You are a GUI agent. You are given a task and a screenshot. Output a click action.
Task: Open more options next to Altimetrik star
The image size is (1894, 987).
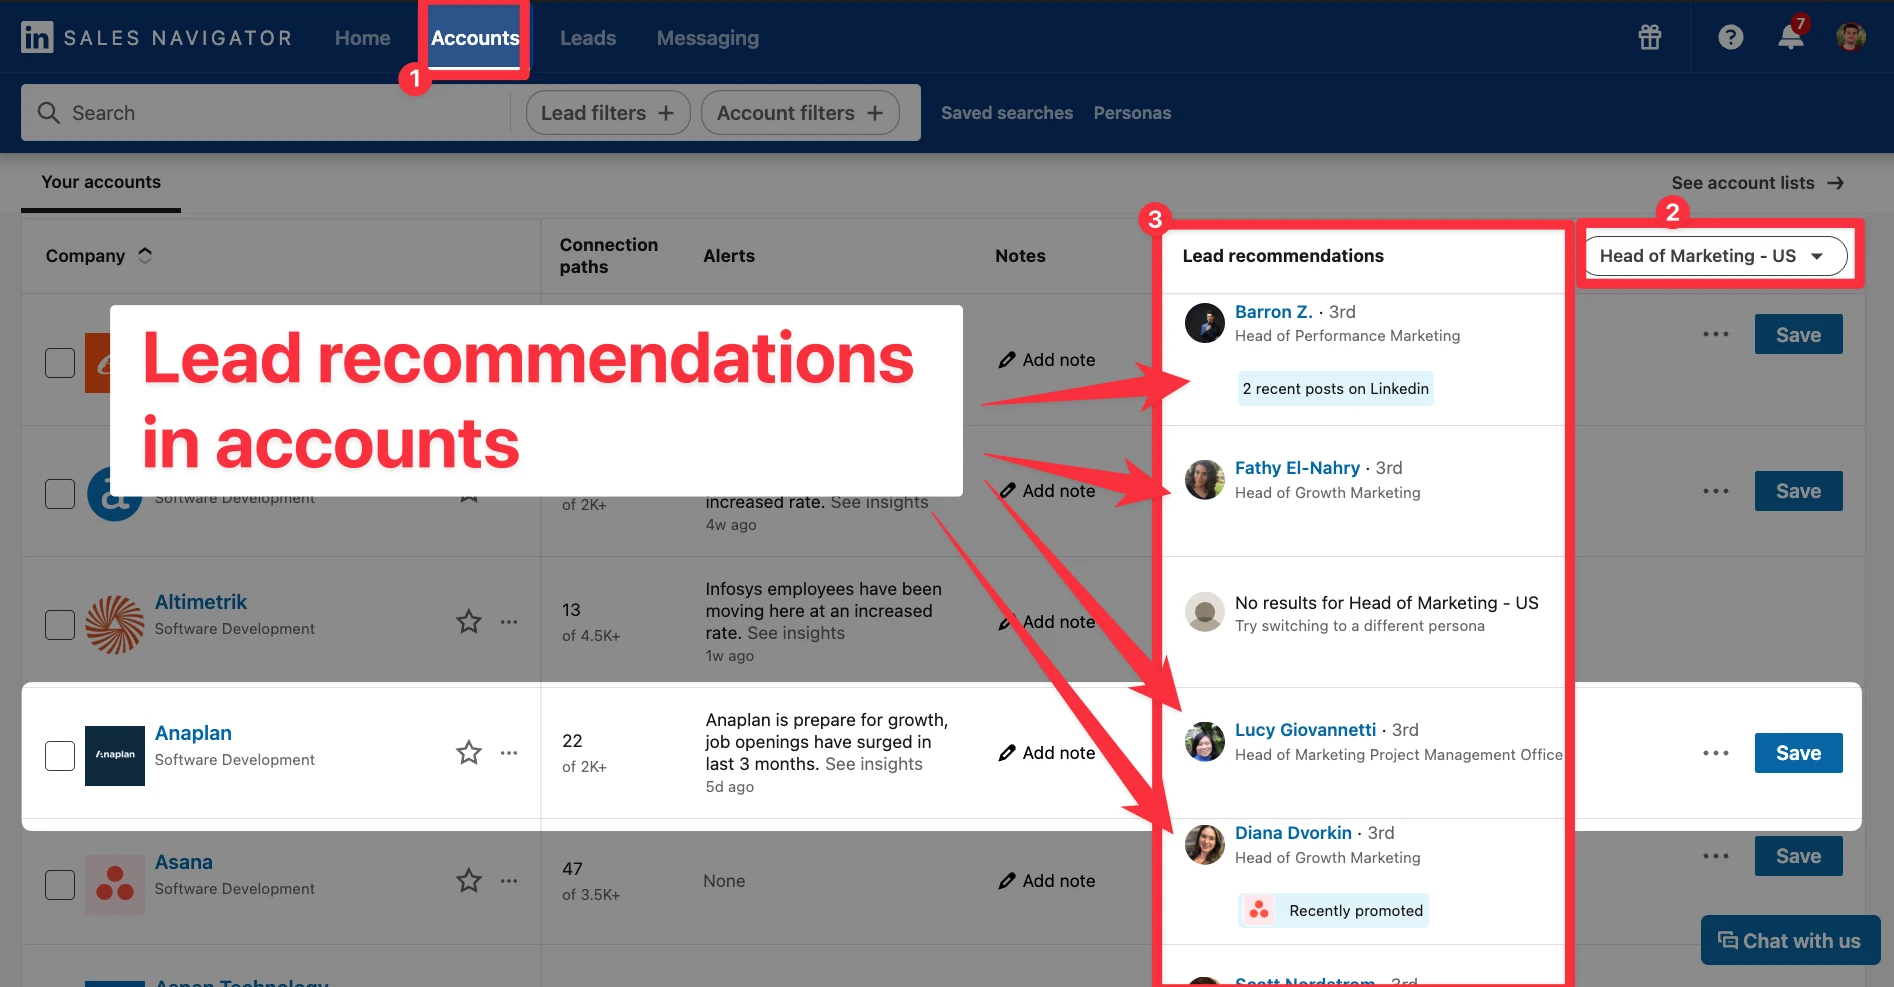click(x=509, y=622)
